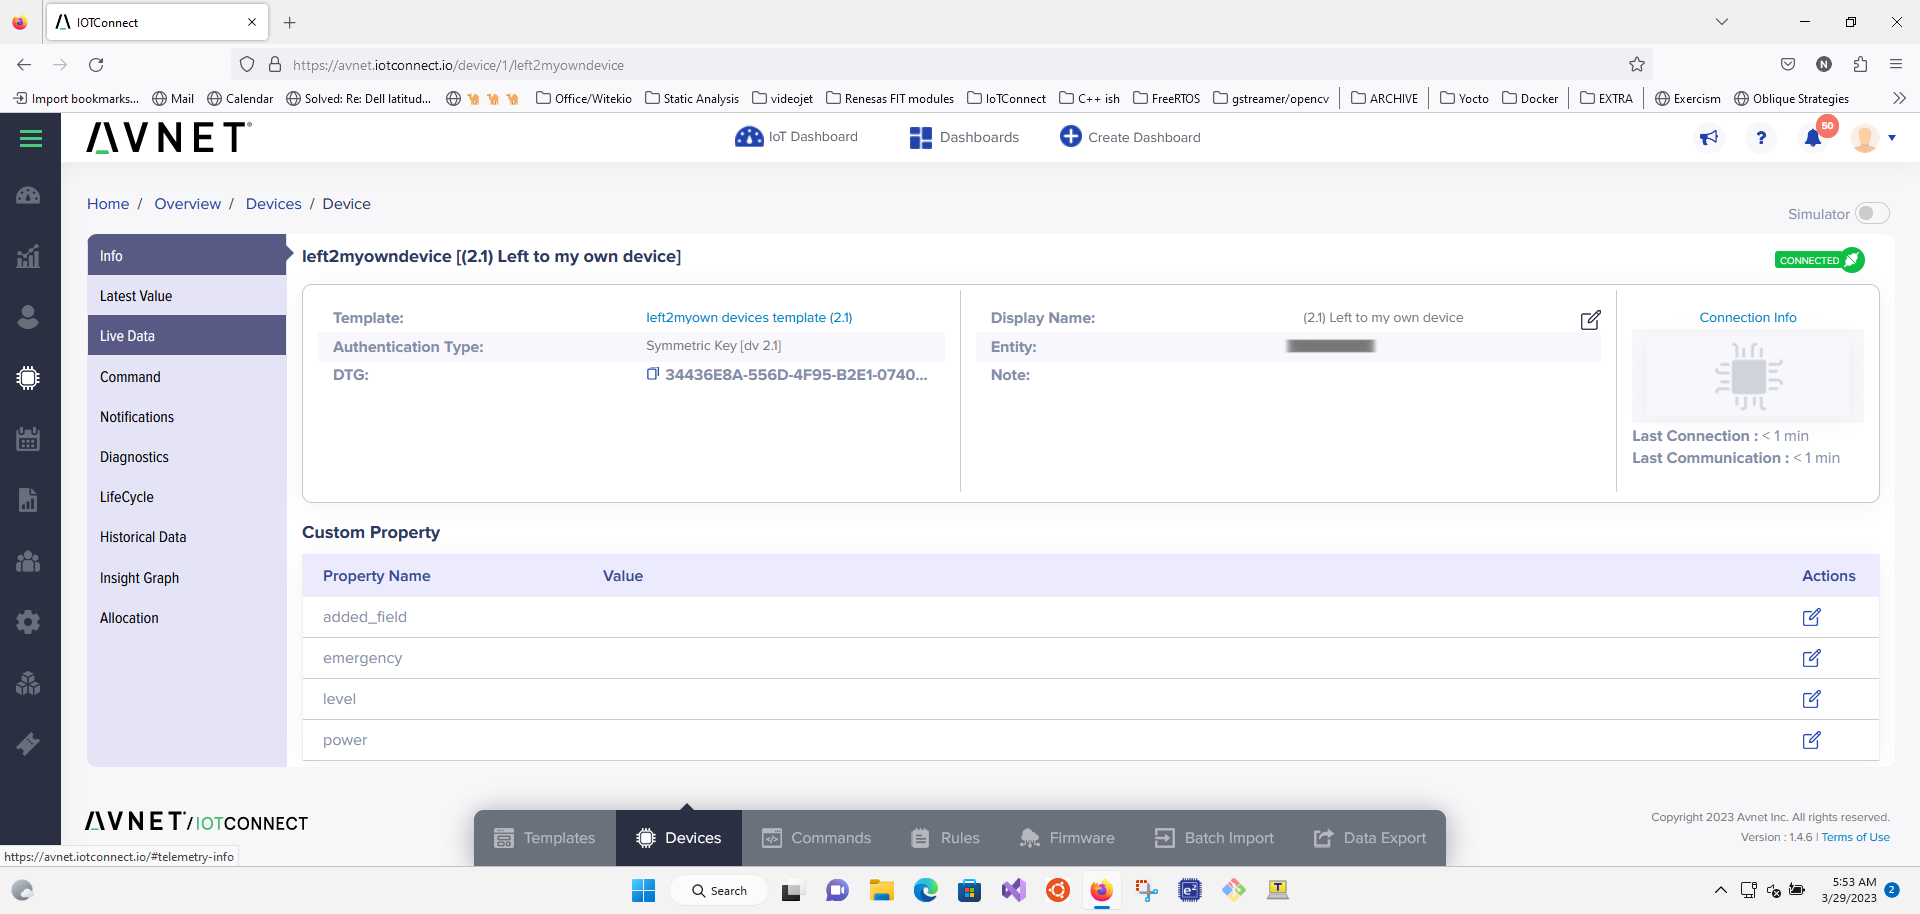Open Dashboards in top navigation
This screenshot has width=1920, height=914.
coord(964,138)
